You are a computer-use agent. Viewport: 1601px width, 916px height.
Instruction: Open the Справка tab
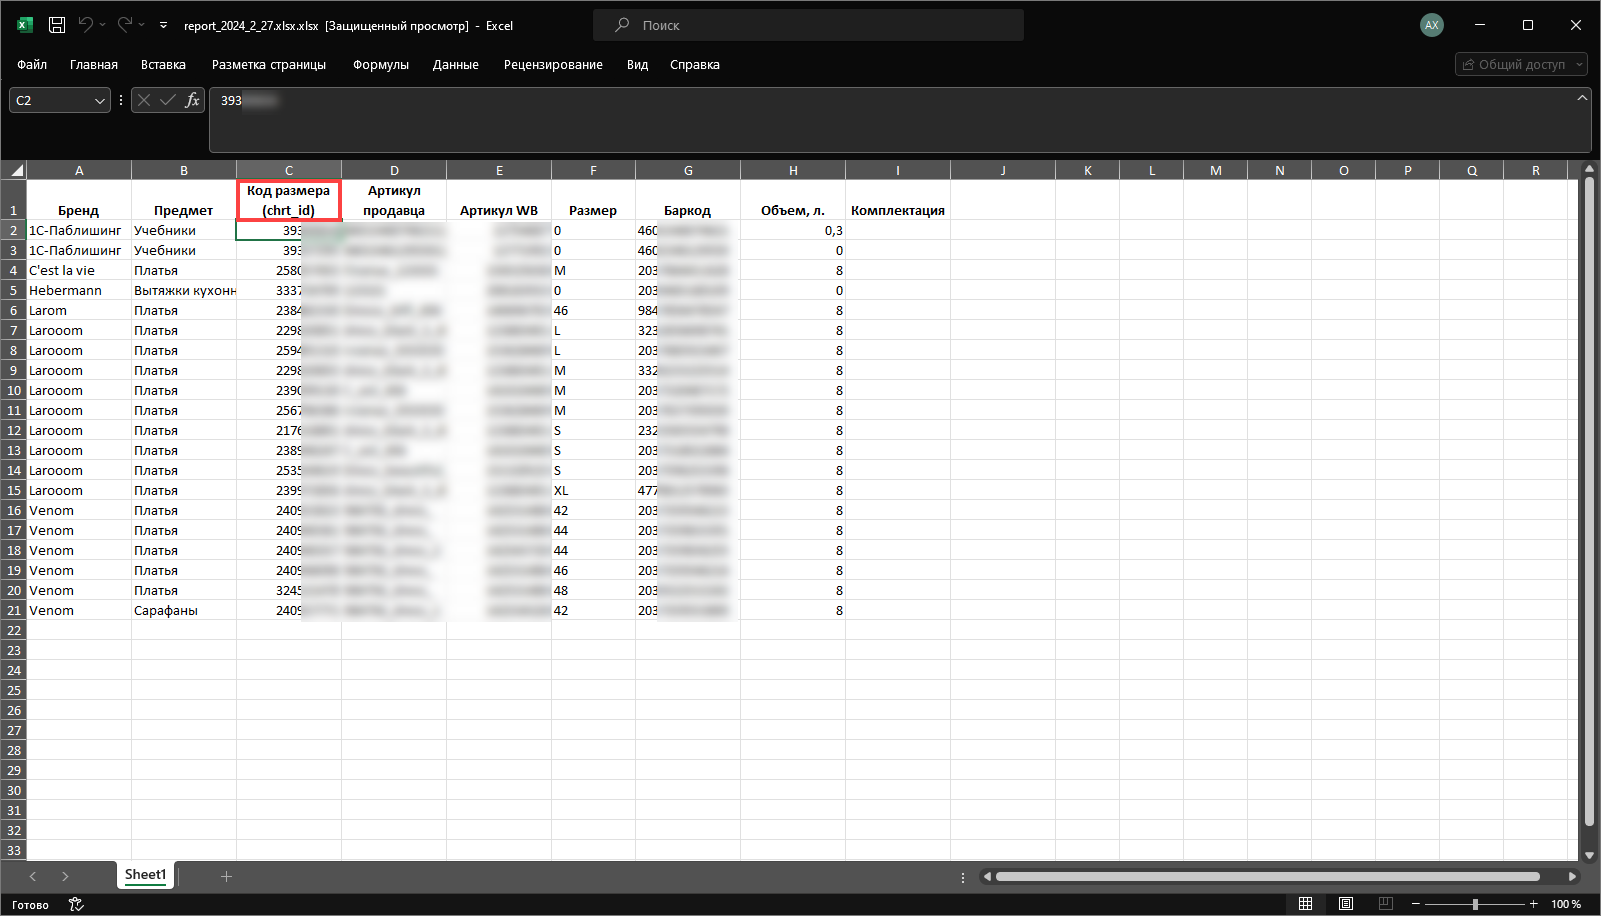tap(695, 65)
